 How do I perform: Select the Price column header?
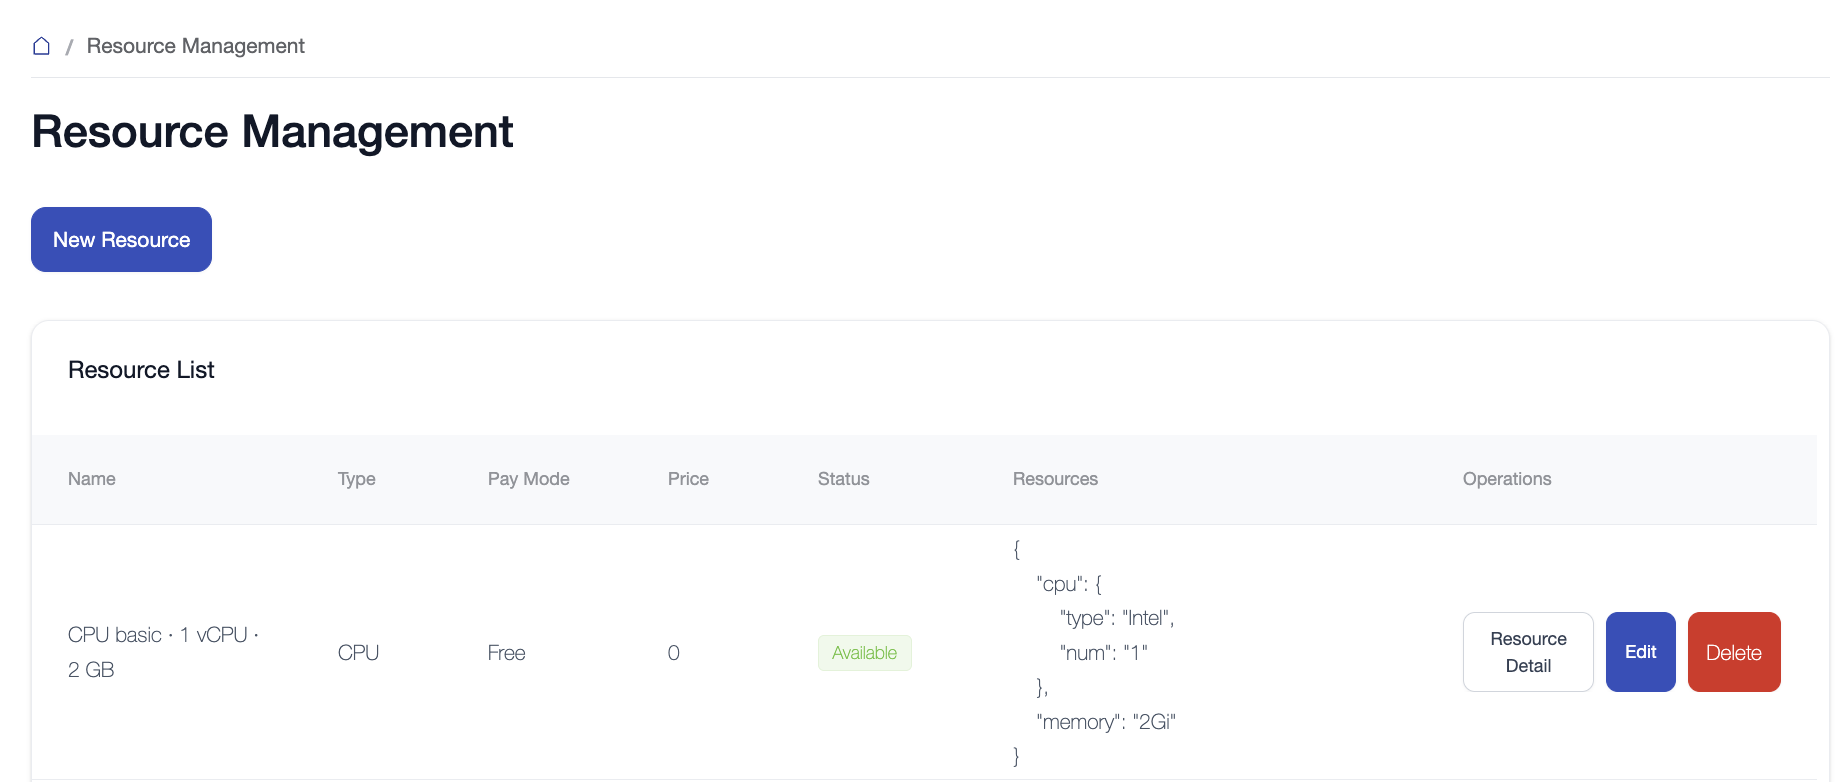tap(688, 479)
